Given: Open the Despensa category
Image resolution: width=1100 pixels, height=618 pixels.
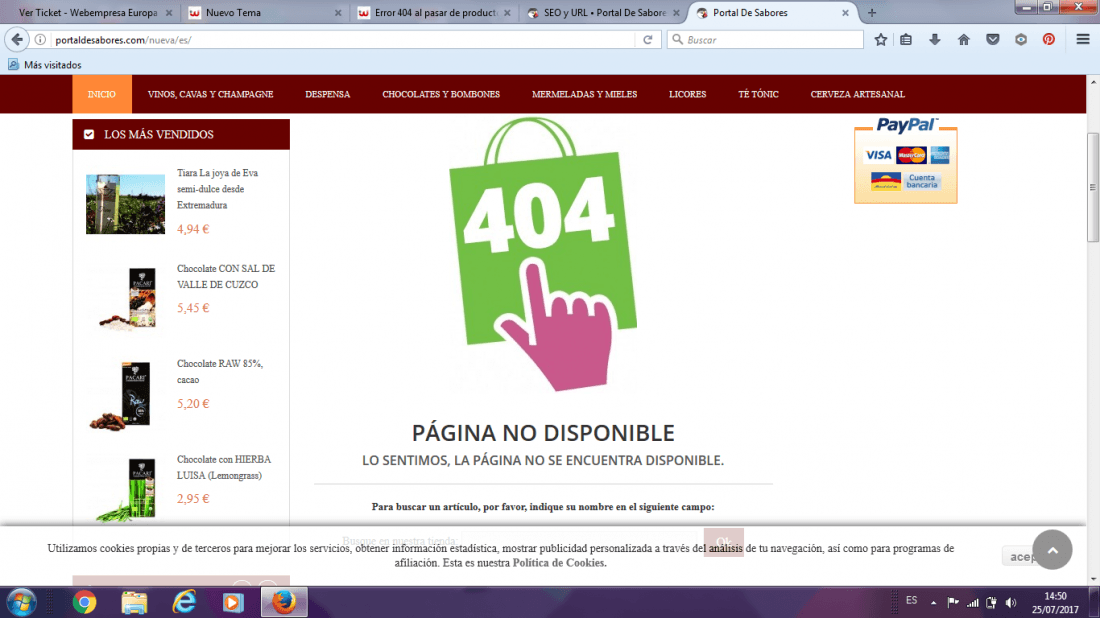Looking at the screenshot, I should (x=328, y=94).
